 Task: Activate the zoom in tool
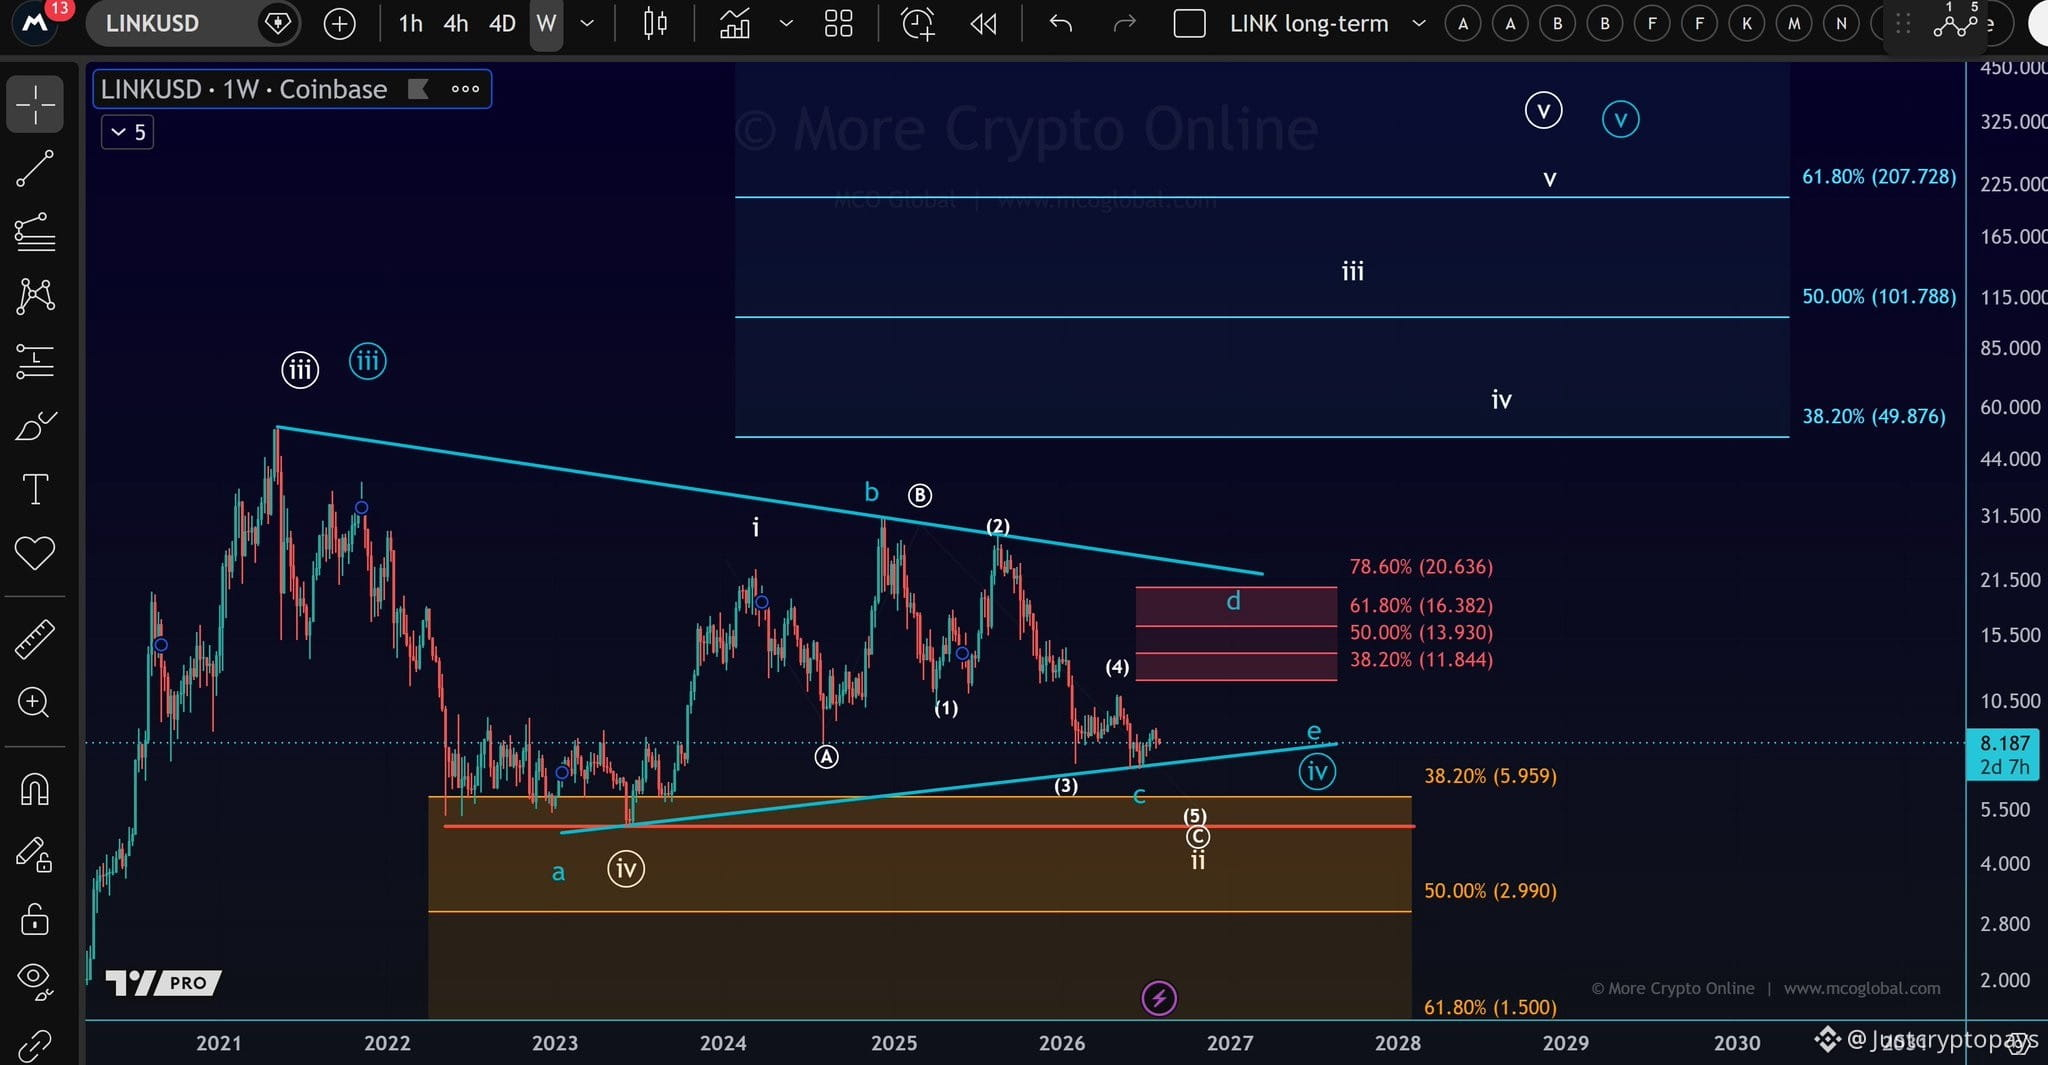(35, 703)
